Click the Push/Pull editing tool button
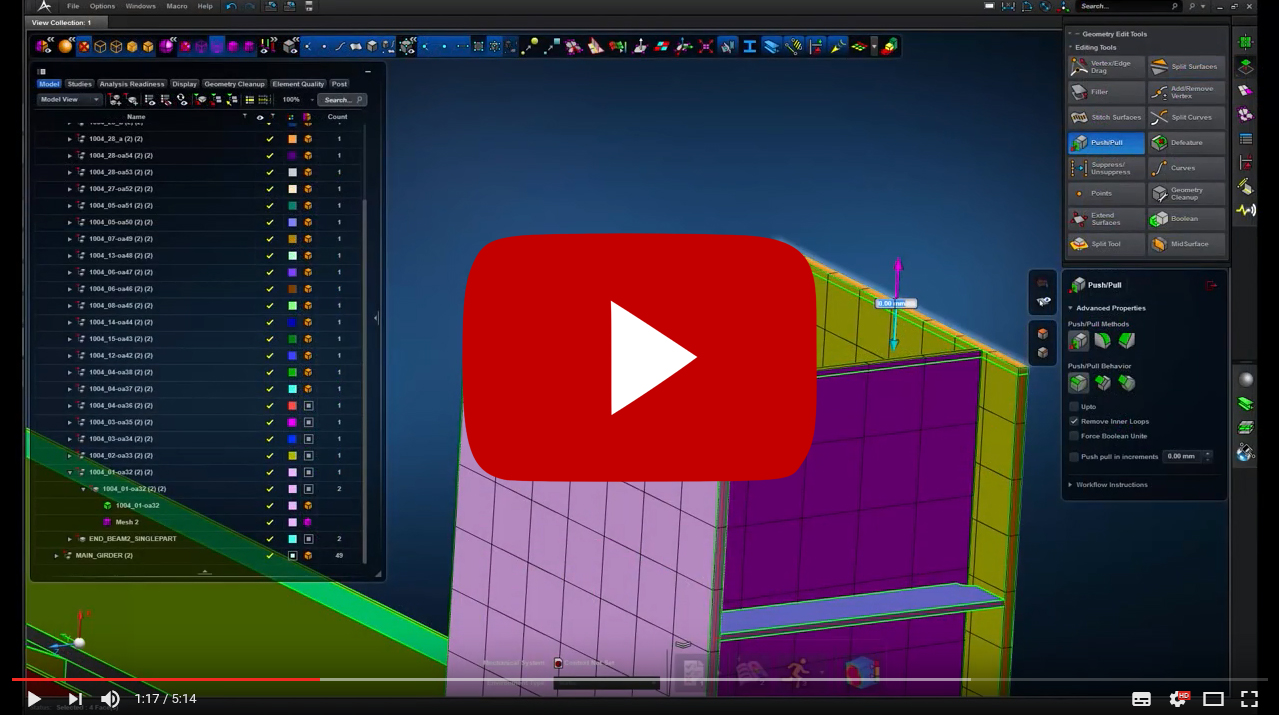 pos(1106,143)
